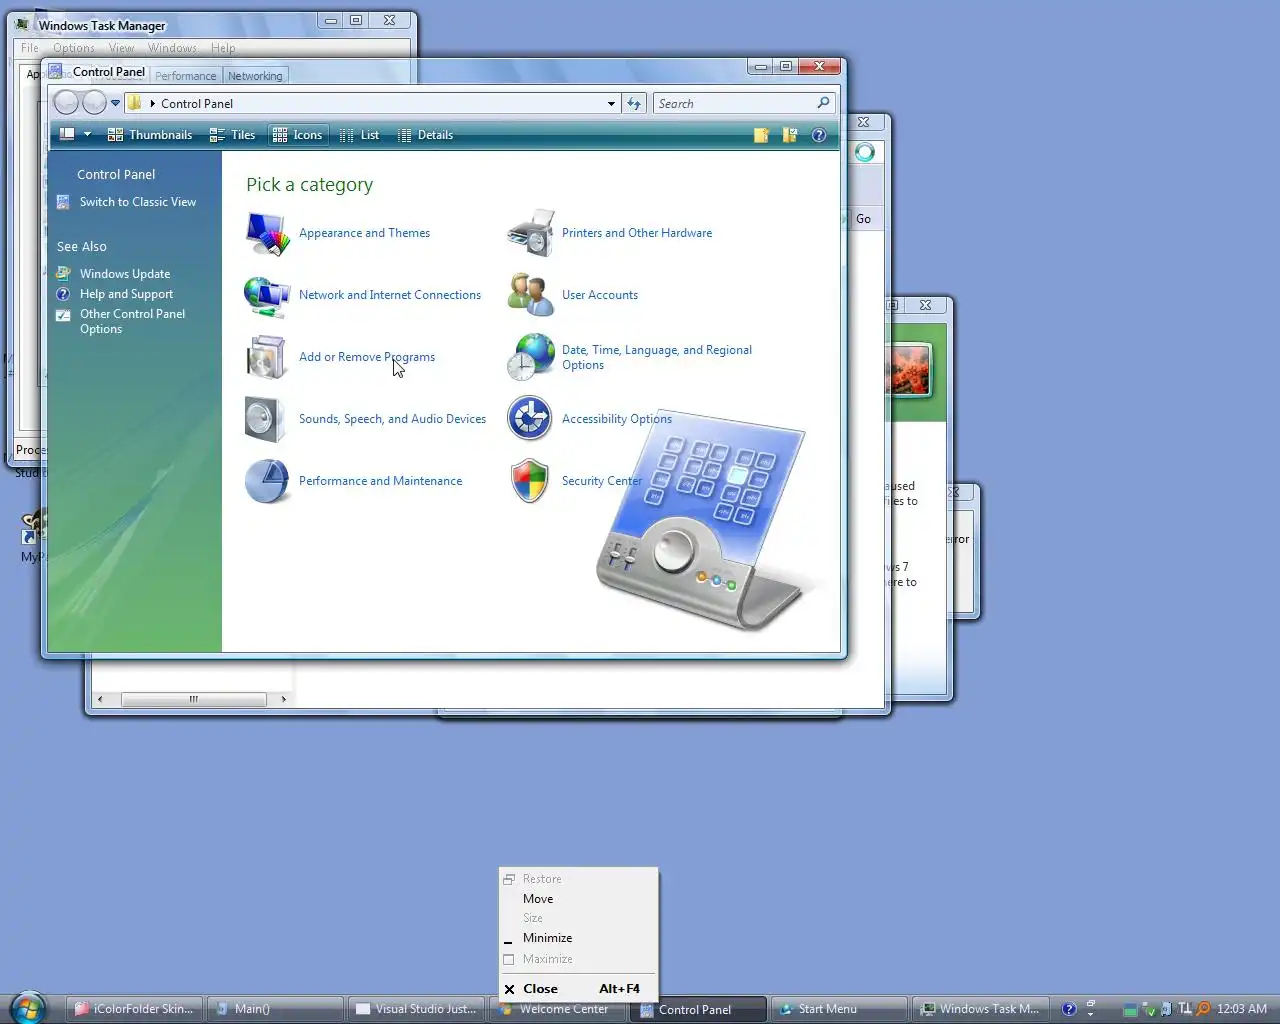Open the address bar dropdown arrow
The height and width of the screenshot is (1024, 1280).
pyautogui.click(x=611, y=103)
